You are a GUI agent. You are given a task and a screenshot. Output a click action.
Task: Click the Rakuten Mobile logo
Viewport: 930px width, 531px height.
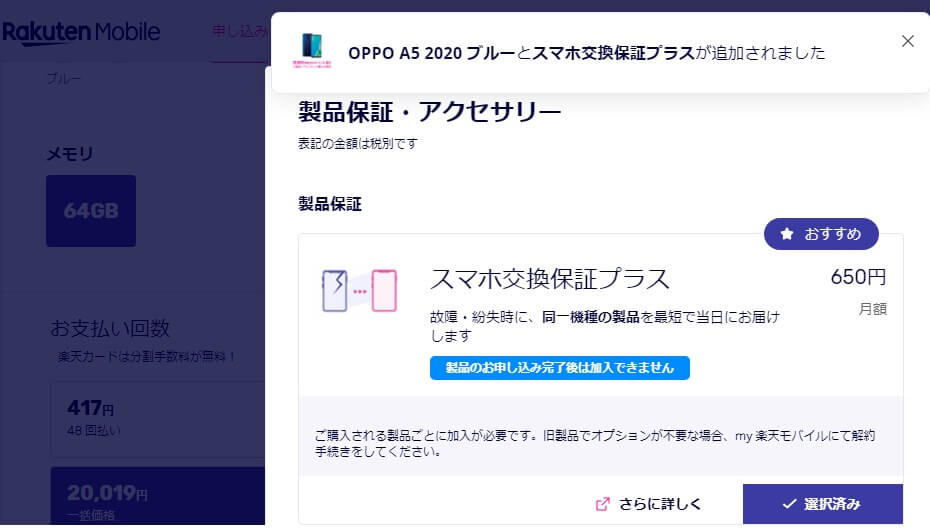click(81, 32)
